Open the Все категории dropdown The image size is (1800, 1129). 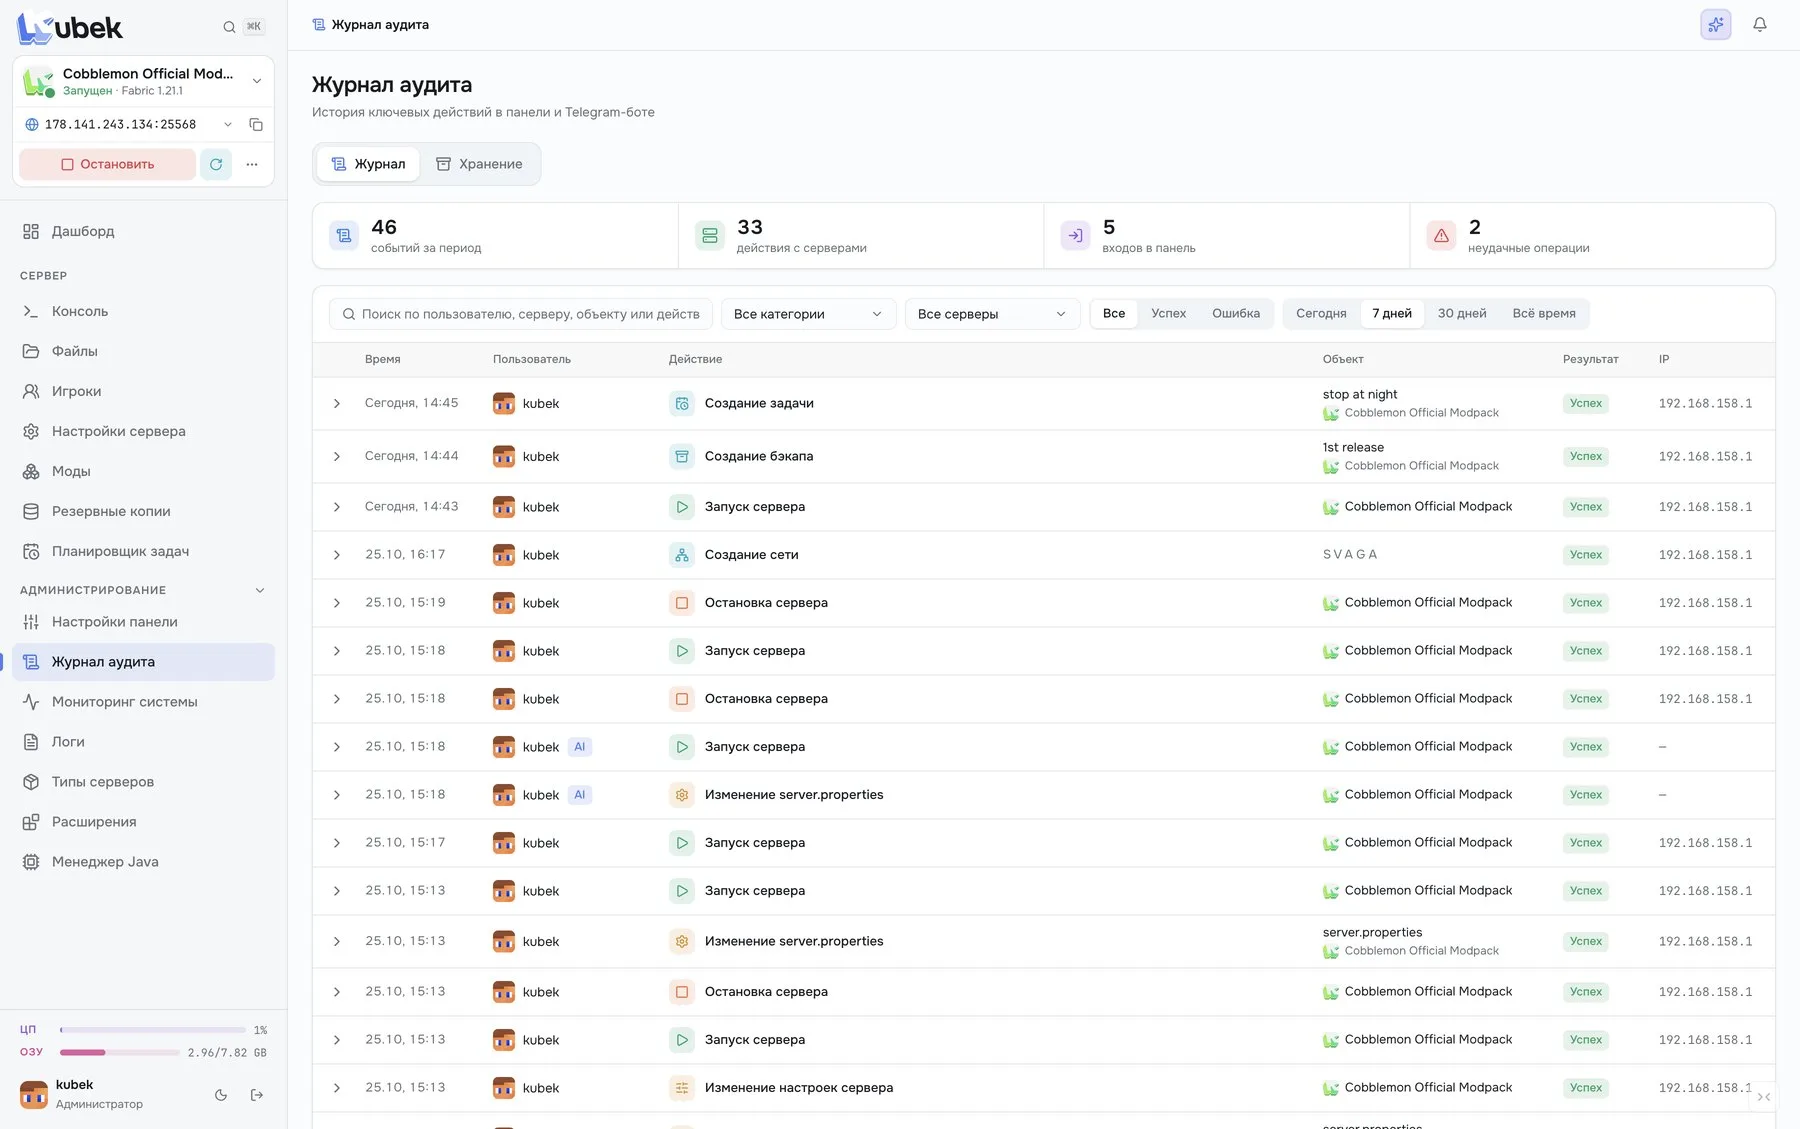[x=808, y=314]
